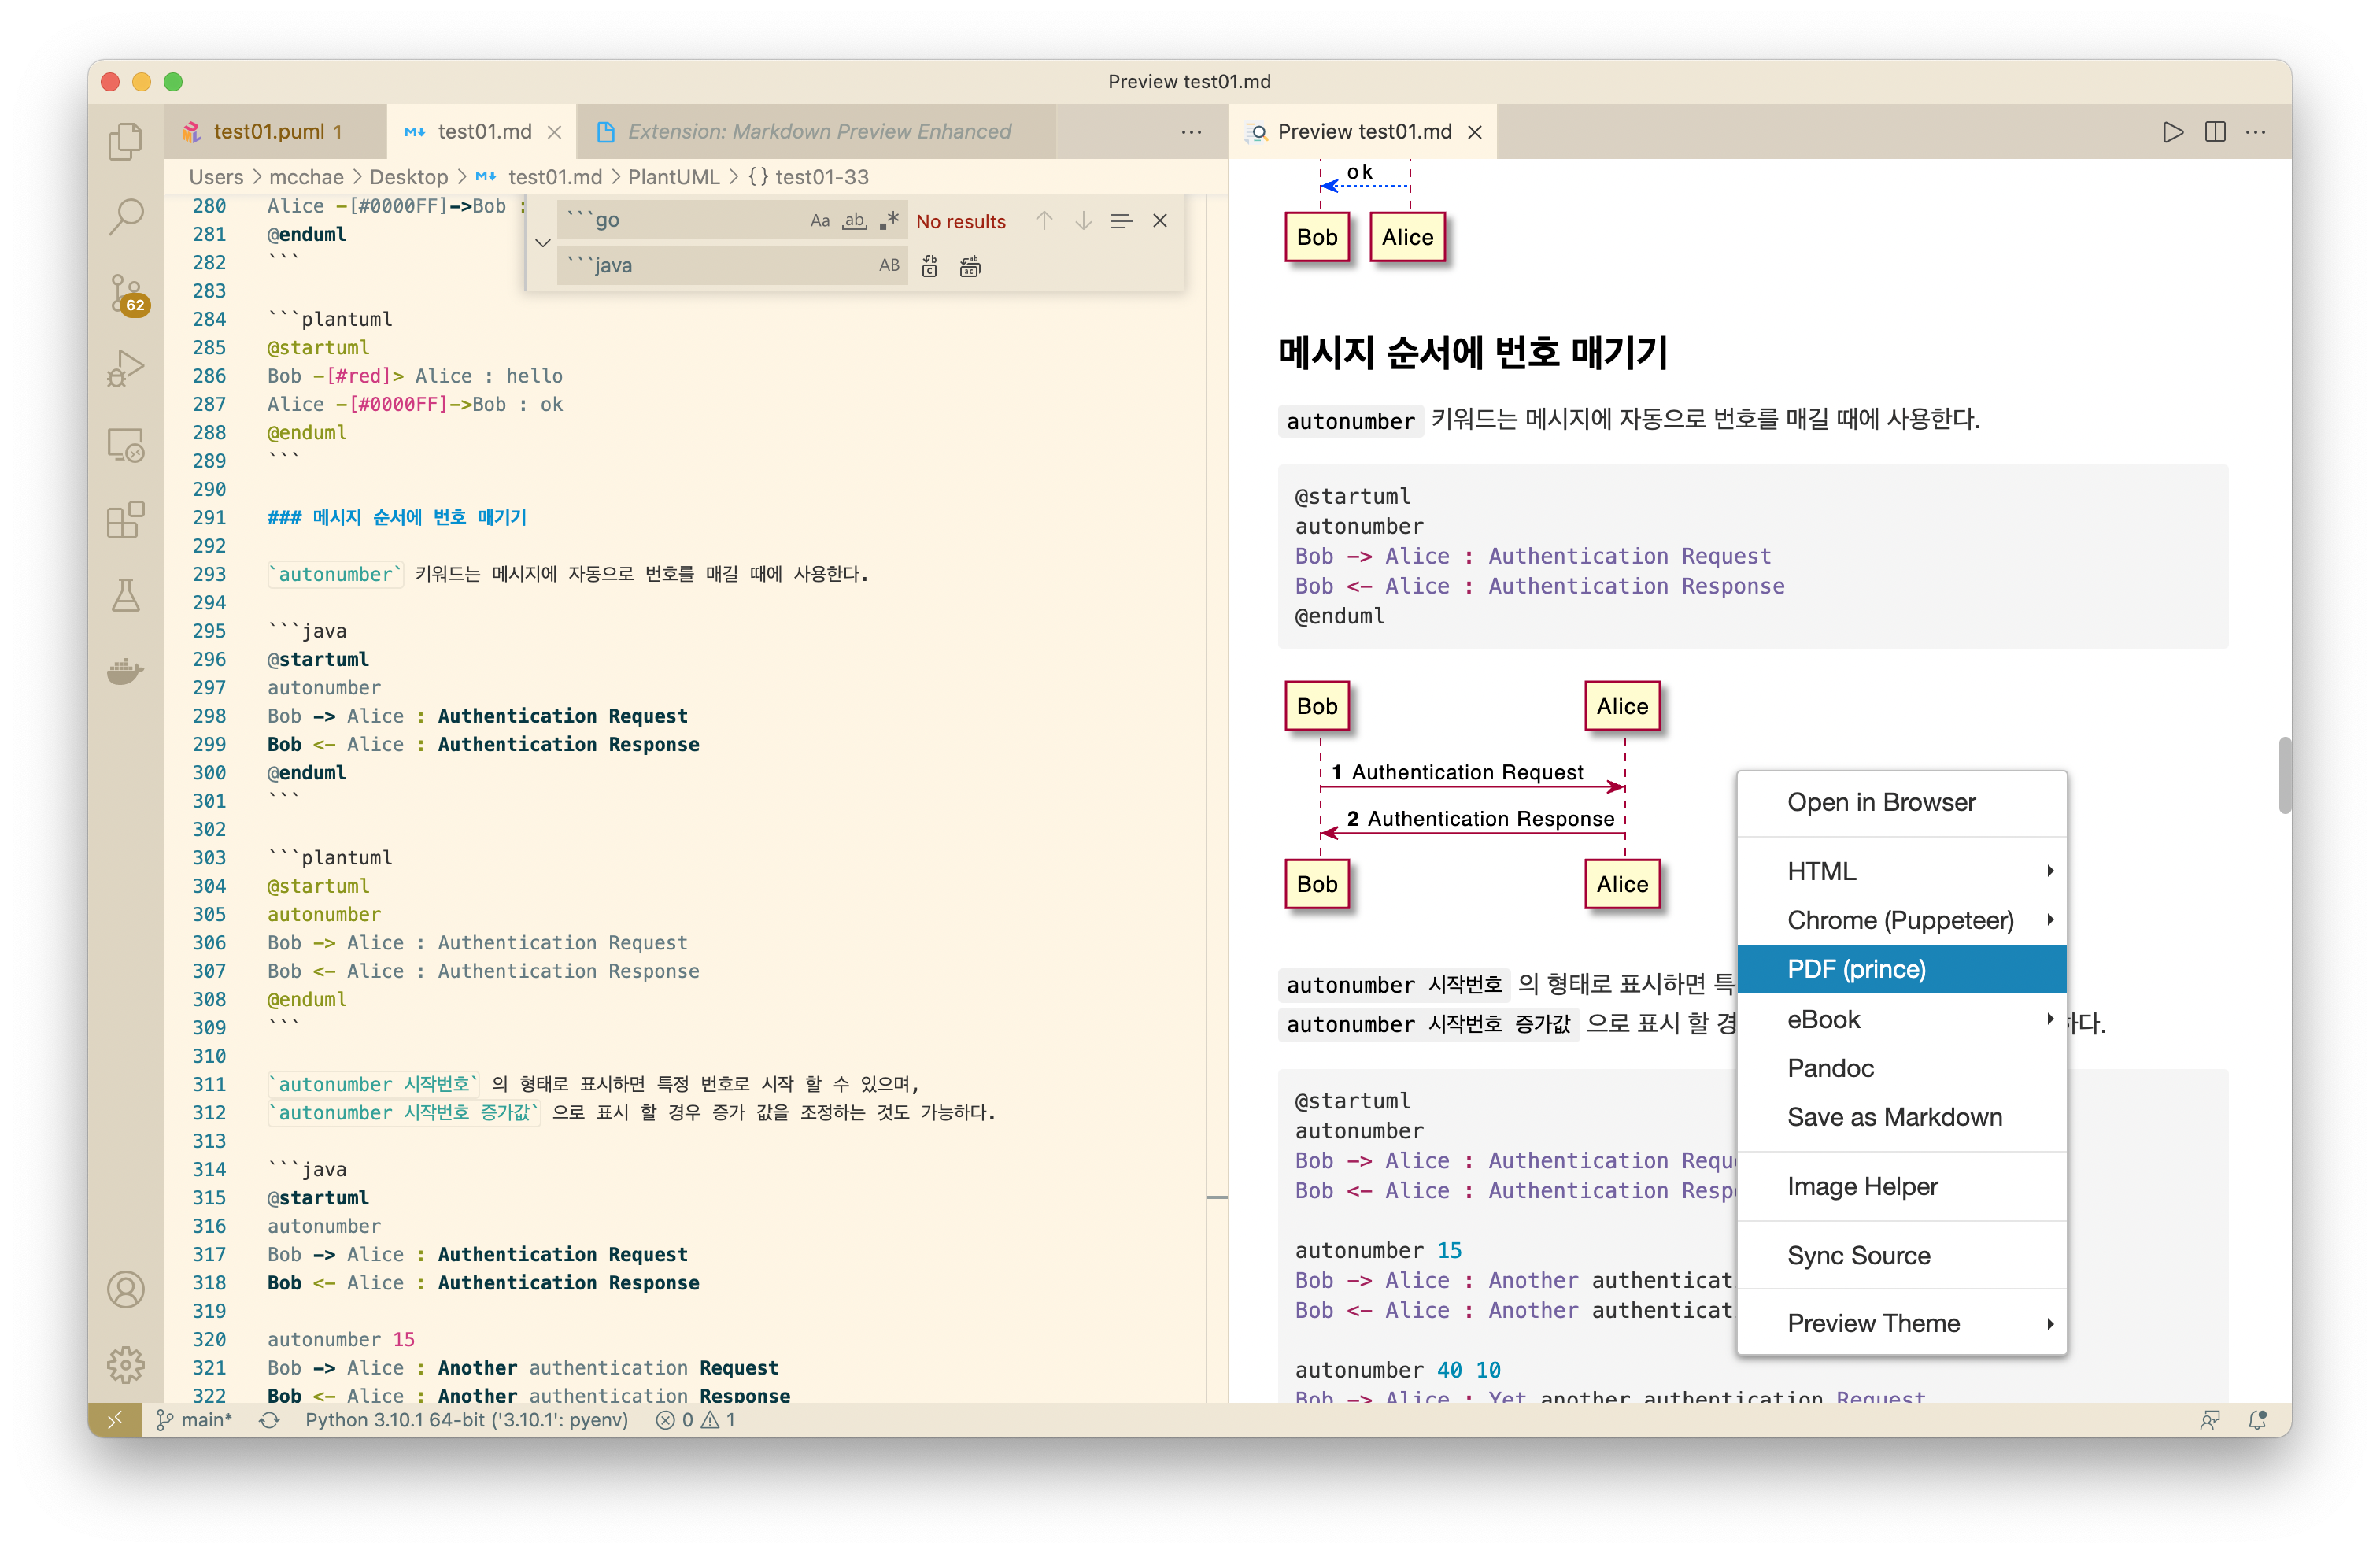Toggle Match Case in find widget
Viewport: 2380px width, 1554px height.
[819, 221]
